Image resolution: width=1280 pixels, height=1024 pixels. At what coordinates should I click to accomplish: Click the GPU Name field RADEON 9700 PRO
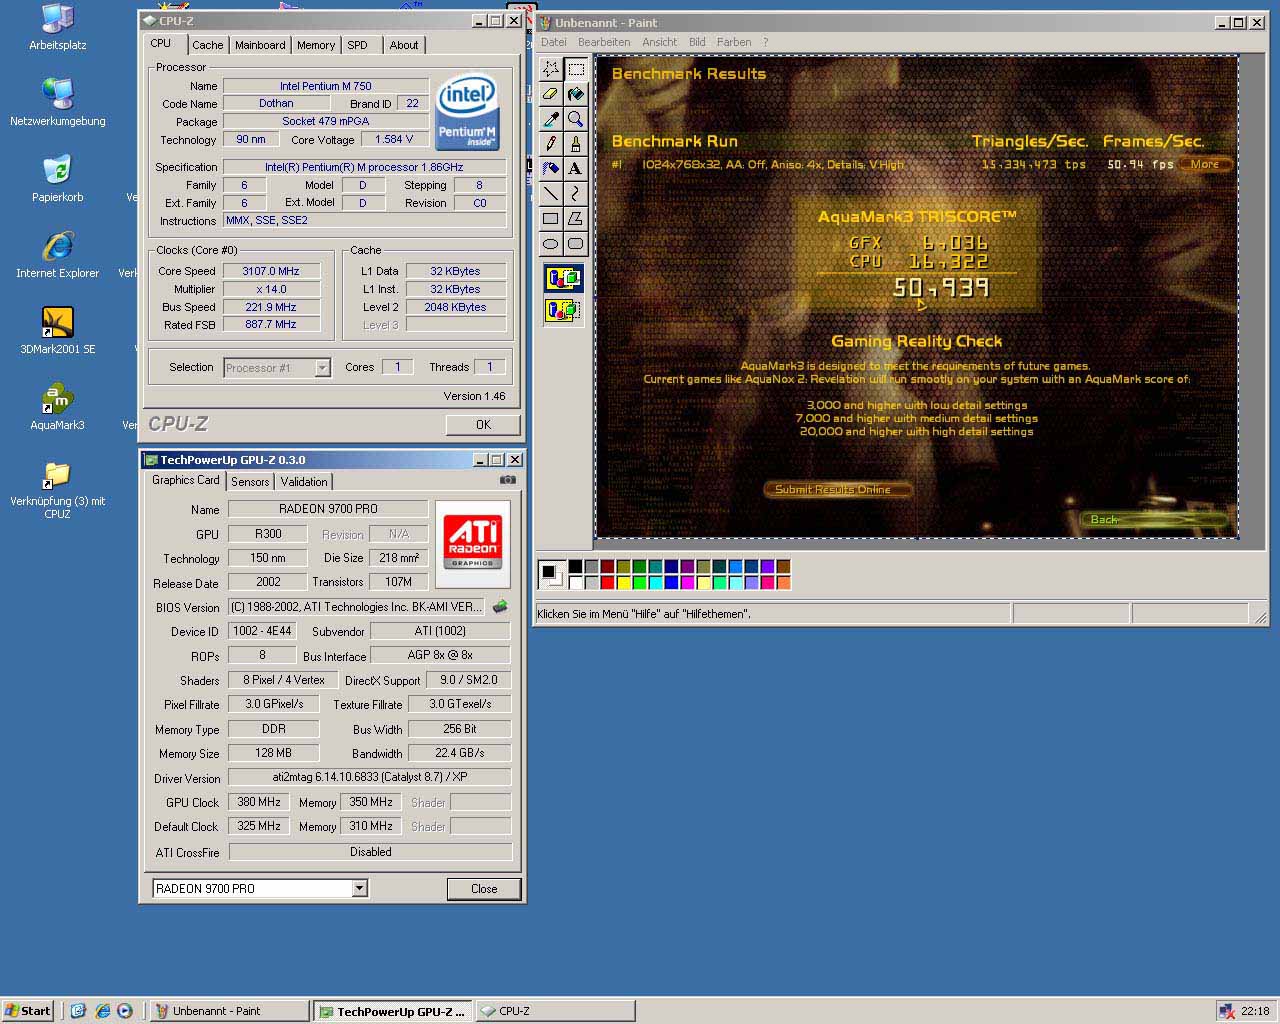pyautogui.click(x=328, y=509)
